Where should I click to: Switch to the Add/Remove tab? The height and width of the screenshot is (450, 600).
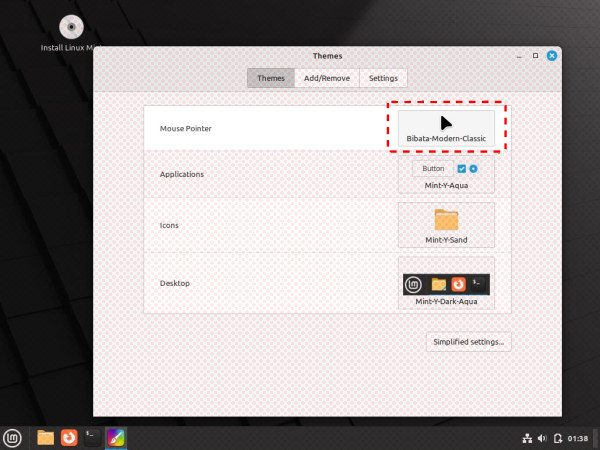327,78
